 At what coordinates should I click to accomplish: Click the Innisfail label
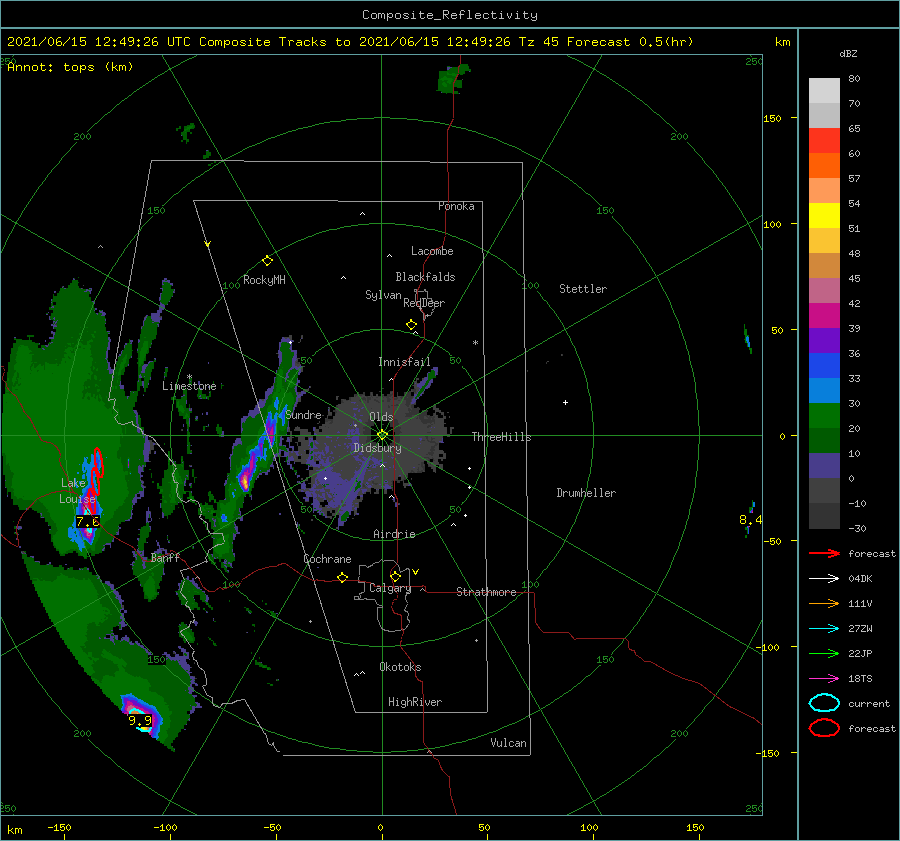pos(404,362)
